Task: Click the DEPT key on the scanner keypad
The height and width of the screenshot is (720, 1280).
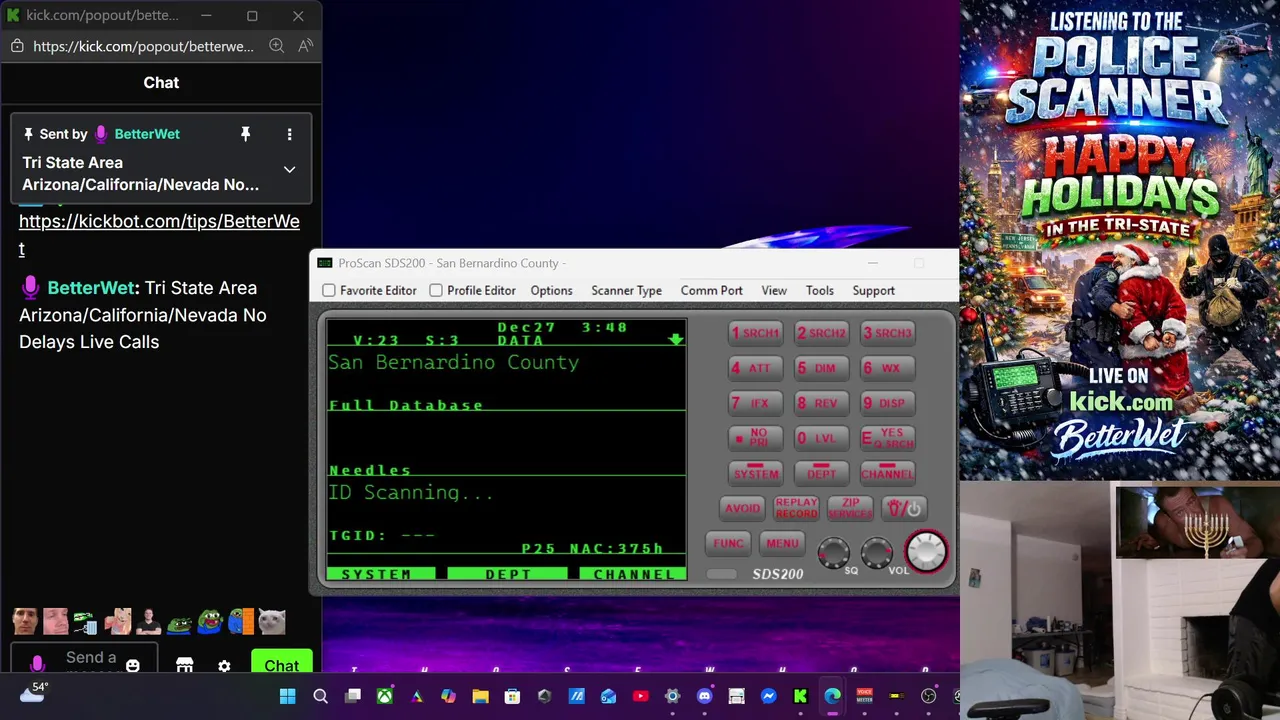Action: tap(821, 473)
